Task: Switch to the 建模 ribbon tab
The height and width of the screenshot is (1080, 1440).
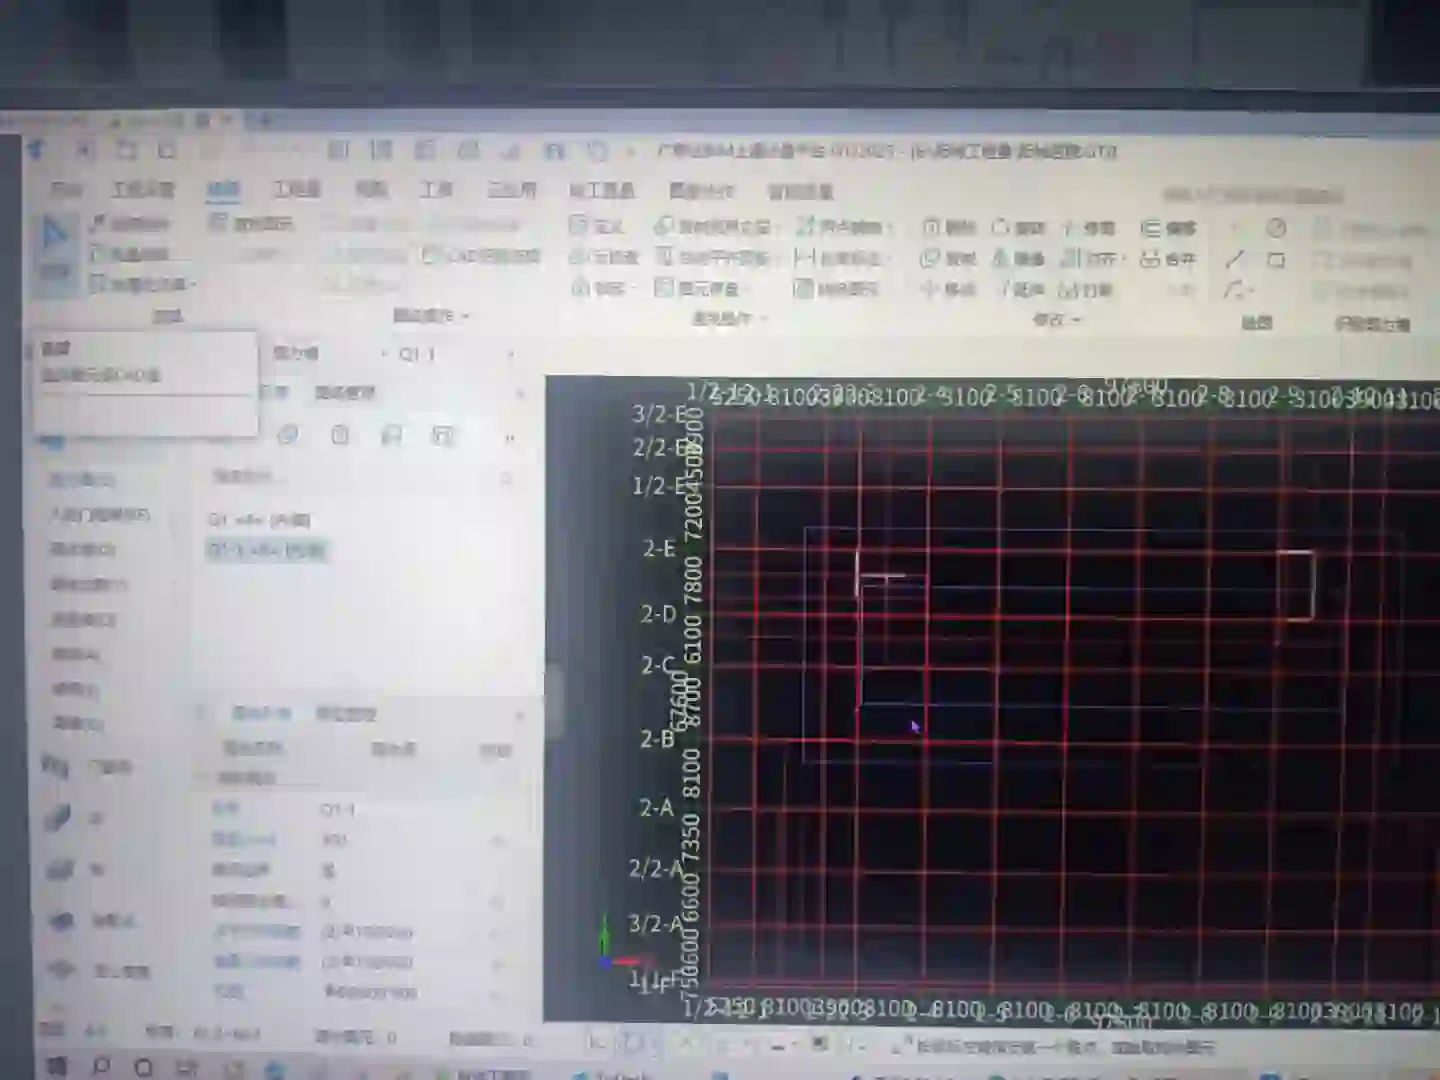Action: 222,190
